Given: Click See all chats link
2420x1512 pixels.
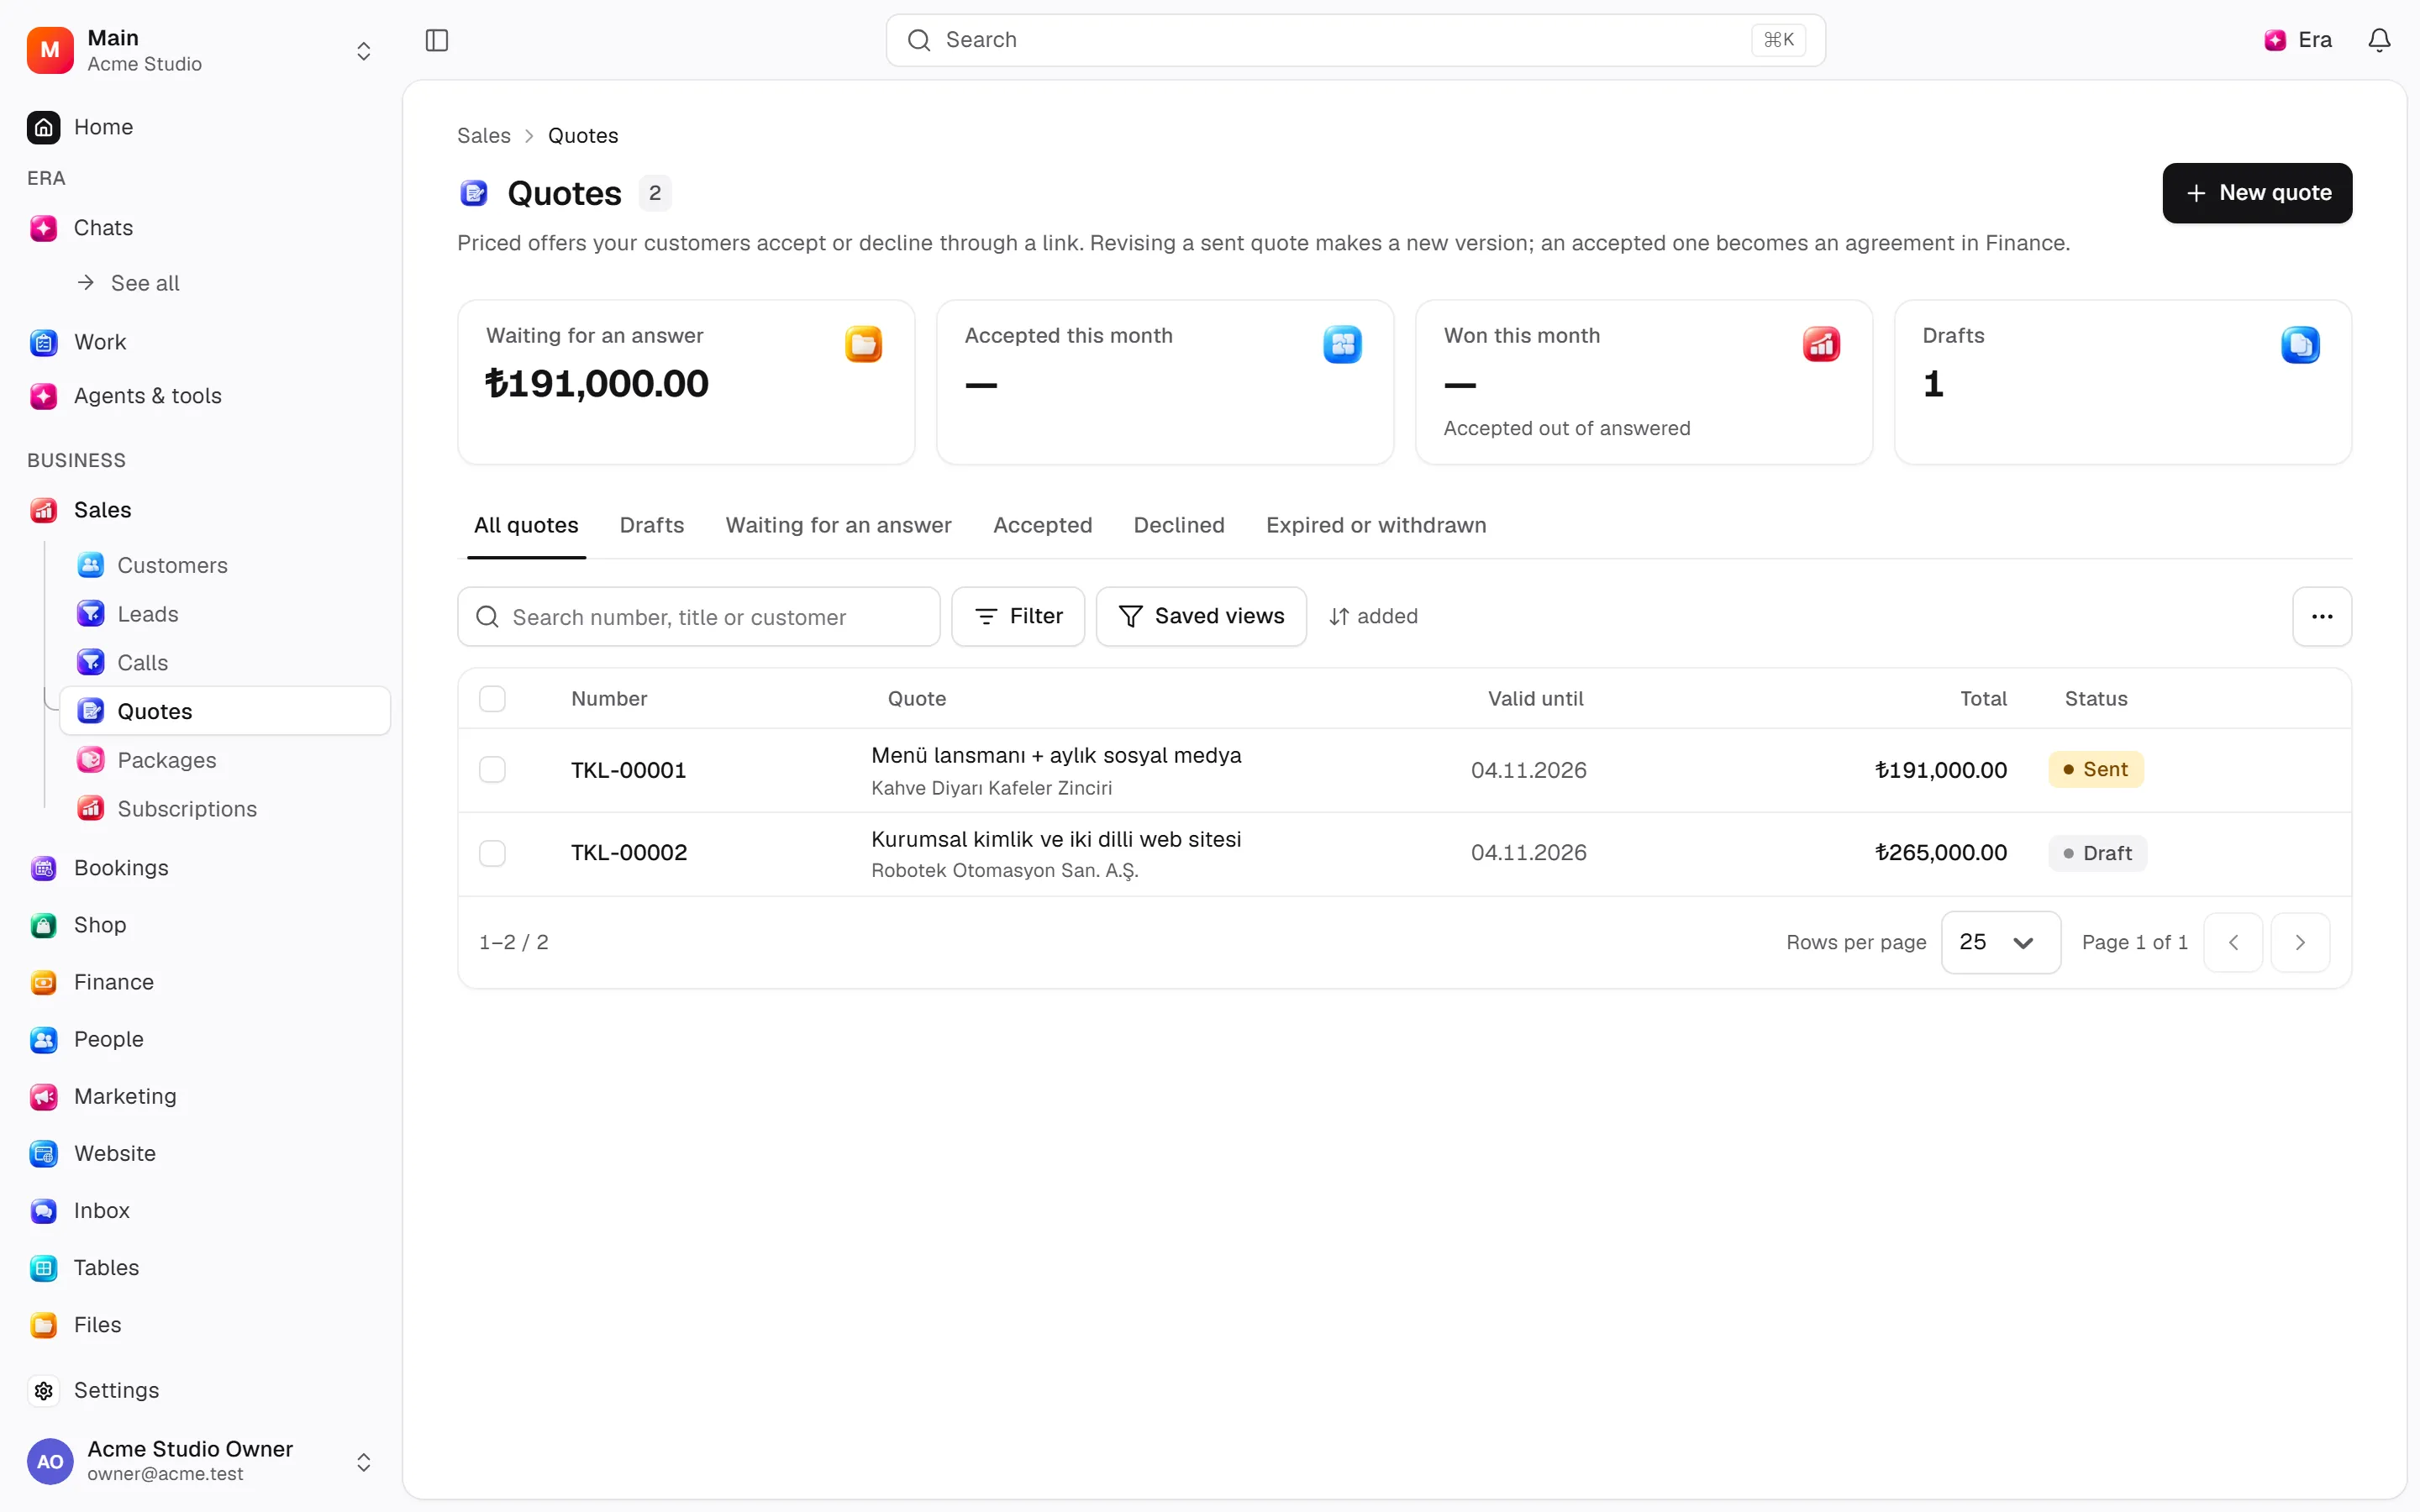Looking at the screenshot, I should coord(128,283).
